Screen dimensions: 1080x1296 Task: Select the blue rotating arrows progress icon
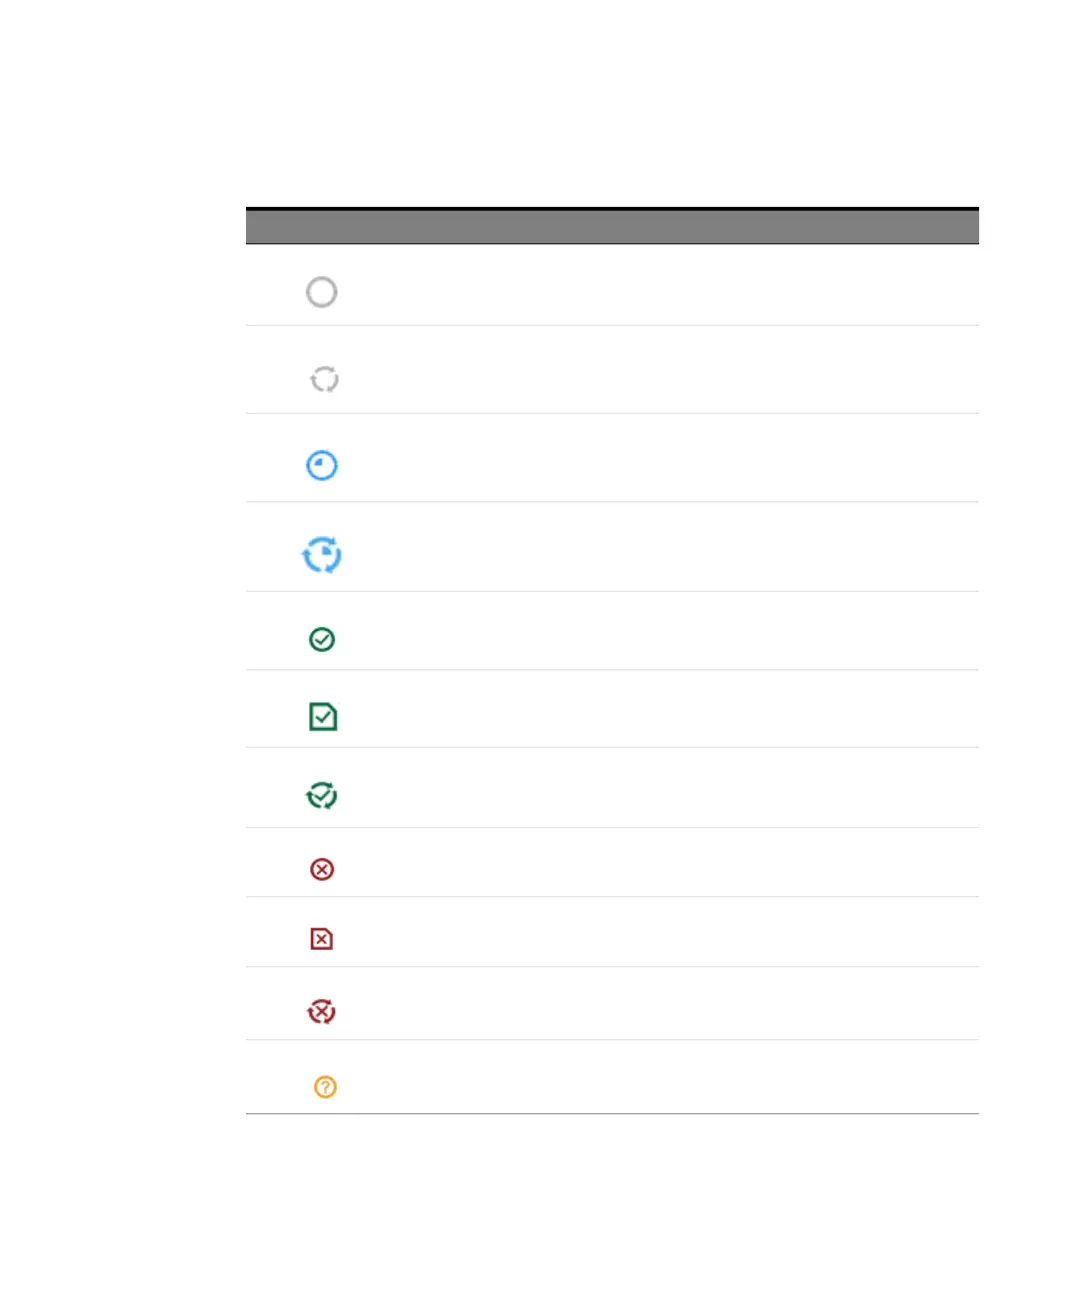[322, 554]
